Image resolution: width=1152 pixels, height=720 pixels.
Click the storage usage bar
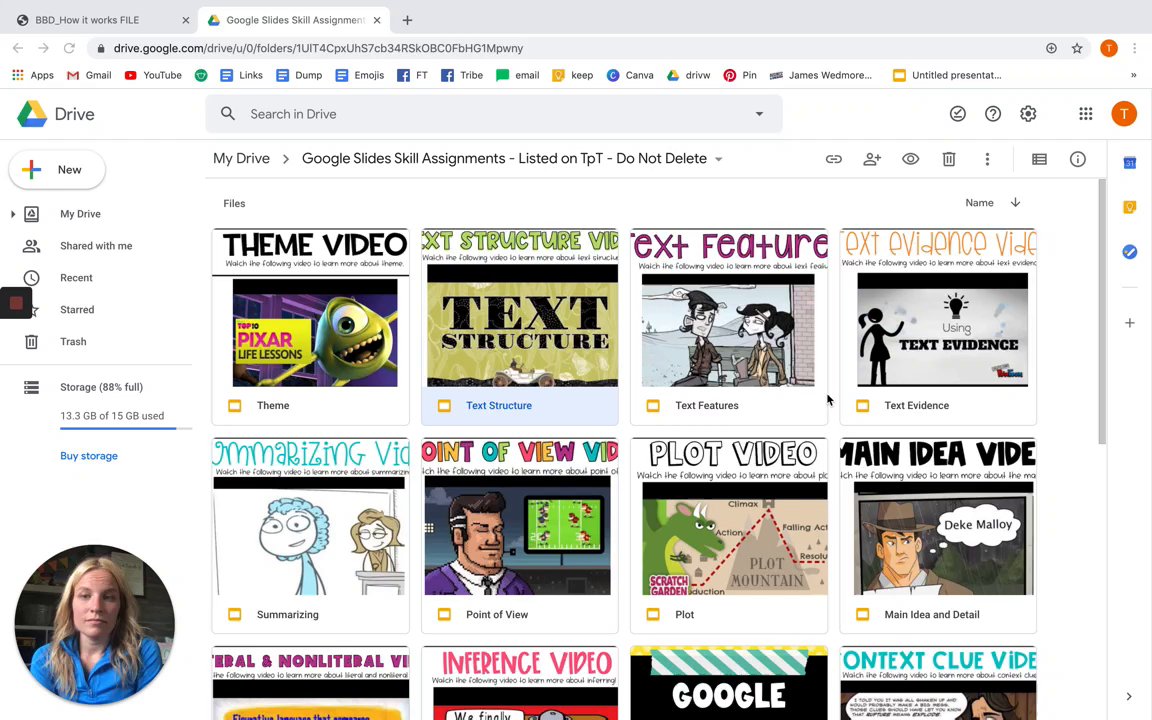coord(126,428)
